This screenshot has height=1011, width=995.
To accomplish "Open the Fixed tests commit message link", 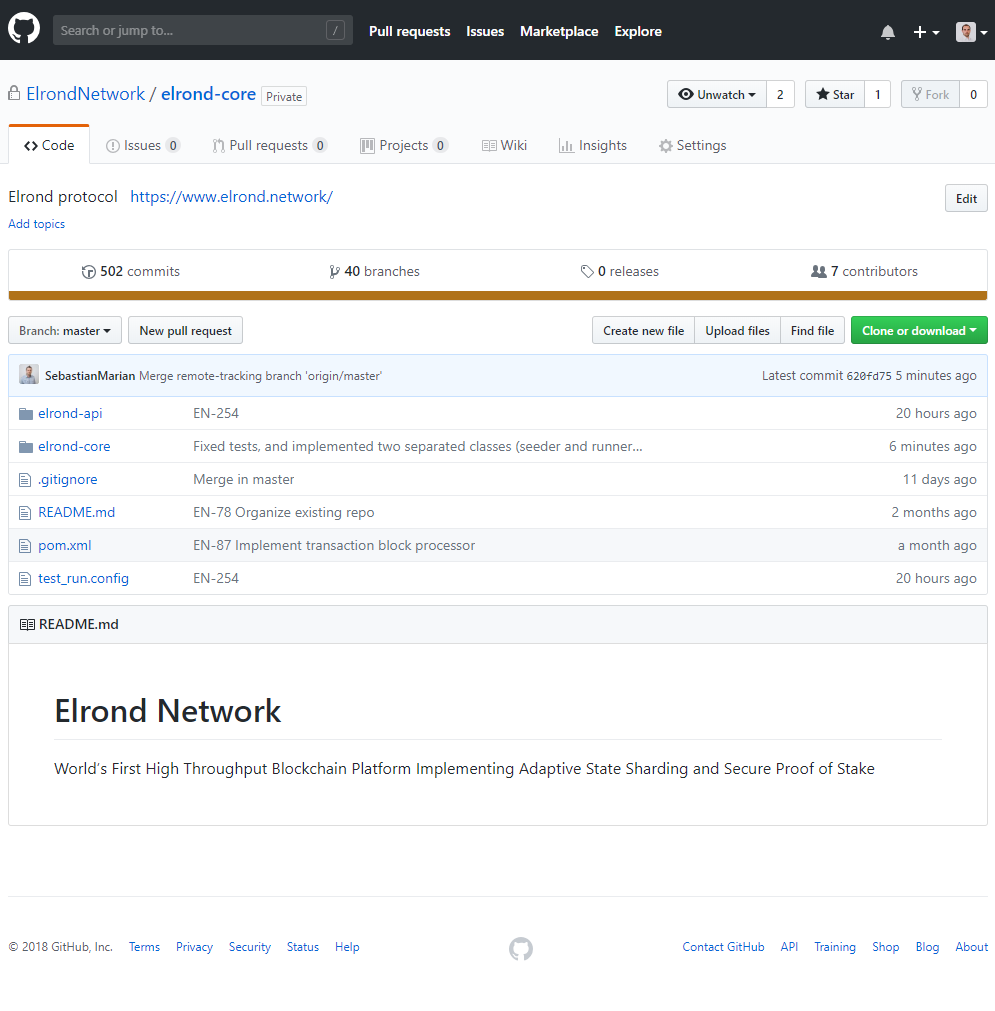I will tap(418, 446).
